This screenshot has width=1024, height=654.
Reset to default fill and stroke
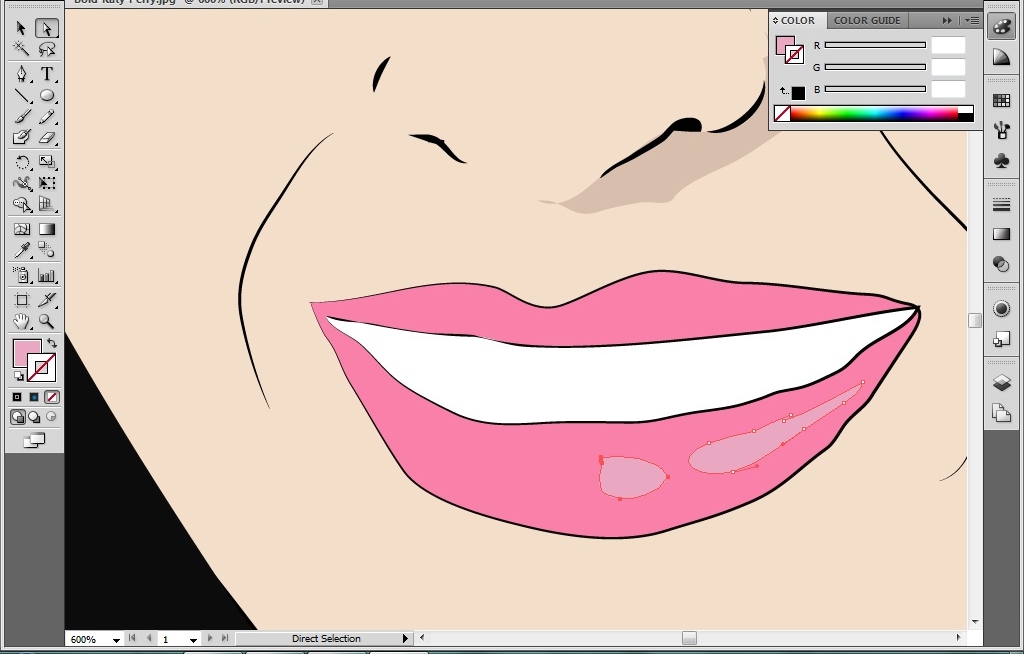[18, 376]
